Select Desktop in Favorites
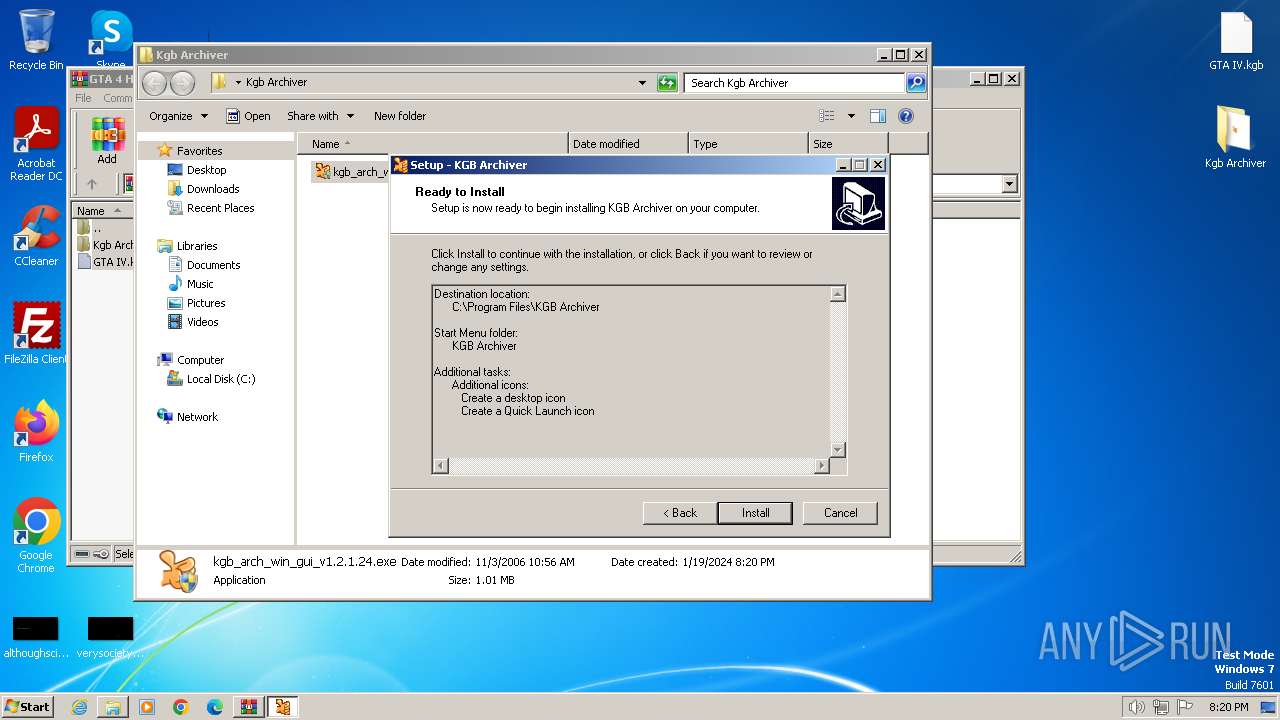The height and width of the screenshot is (720, 1280). (x=206, y=170)
